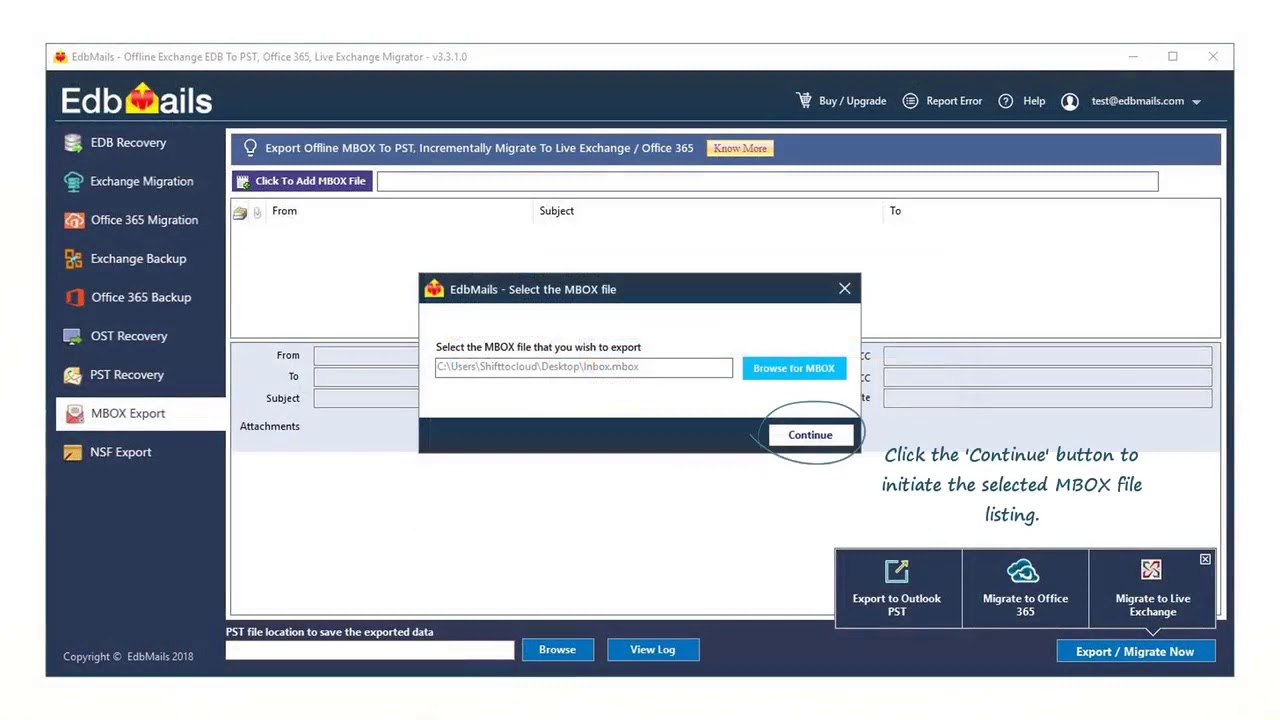Screen dimensions: 1280x720
Task: Click the MBOX file path field
Action: (584, 368)
